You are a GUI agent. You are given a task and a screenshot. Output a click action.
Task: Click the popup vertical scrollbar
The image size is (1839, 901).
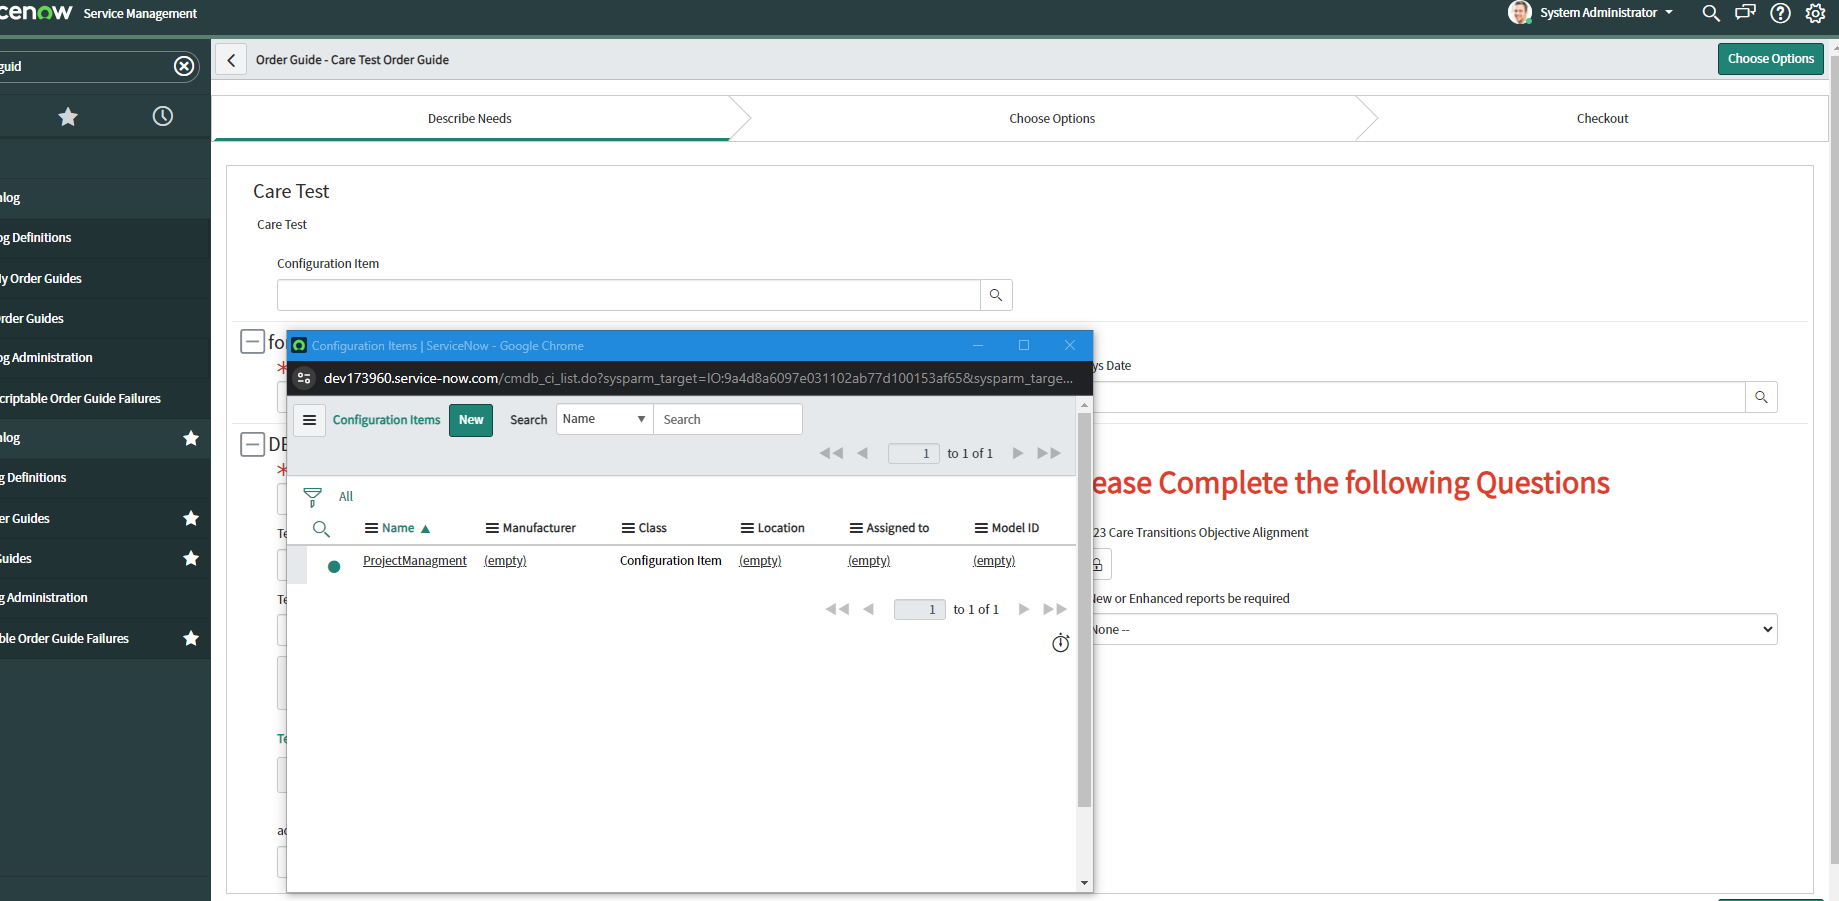pyautogui.click(x=1084, y=610)
